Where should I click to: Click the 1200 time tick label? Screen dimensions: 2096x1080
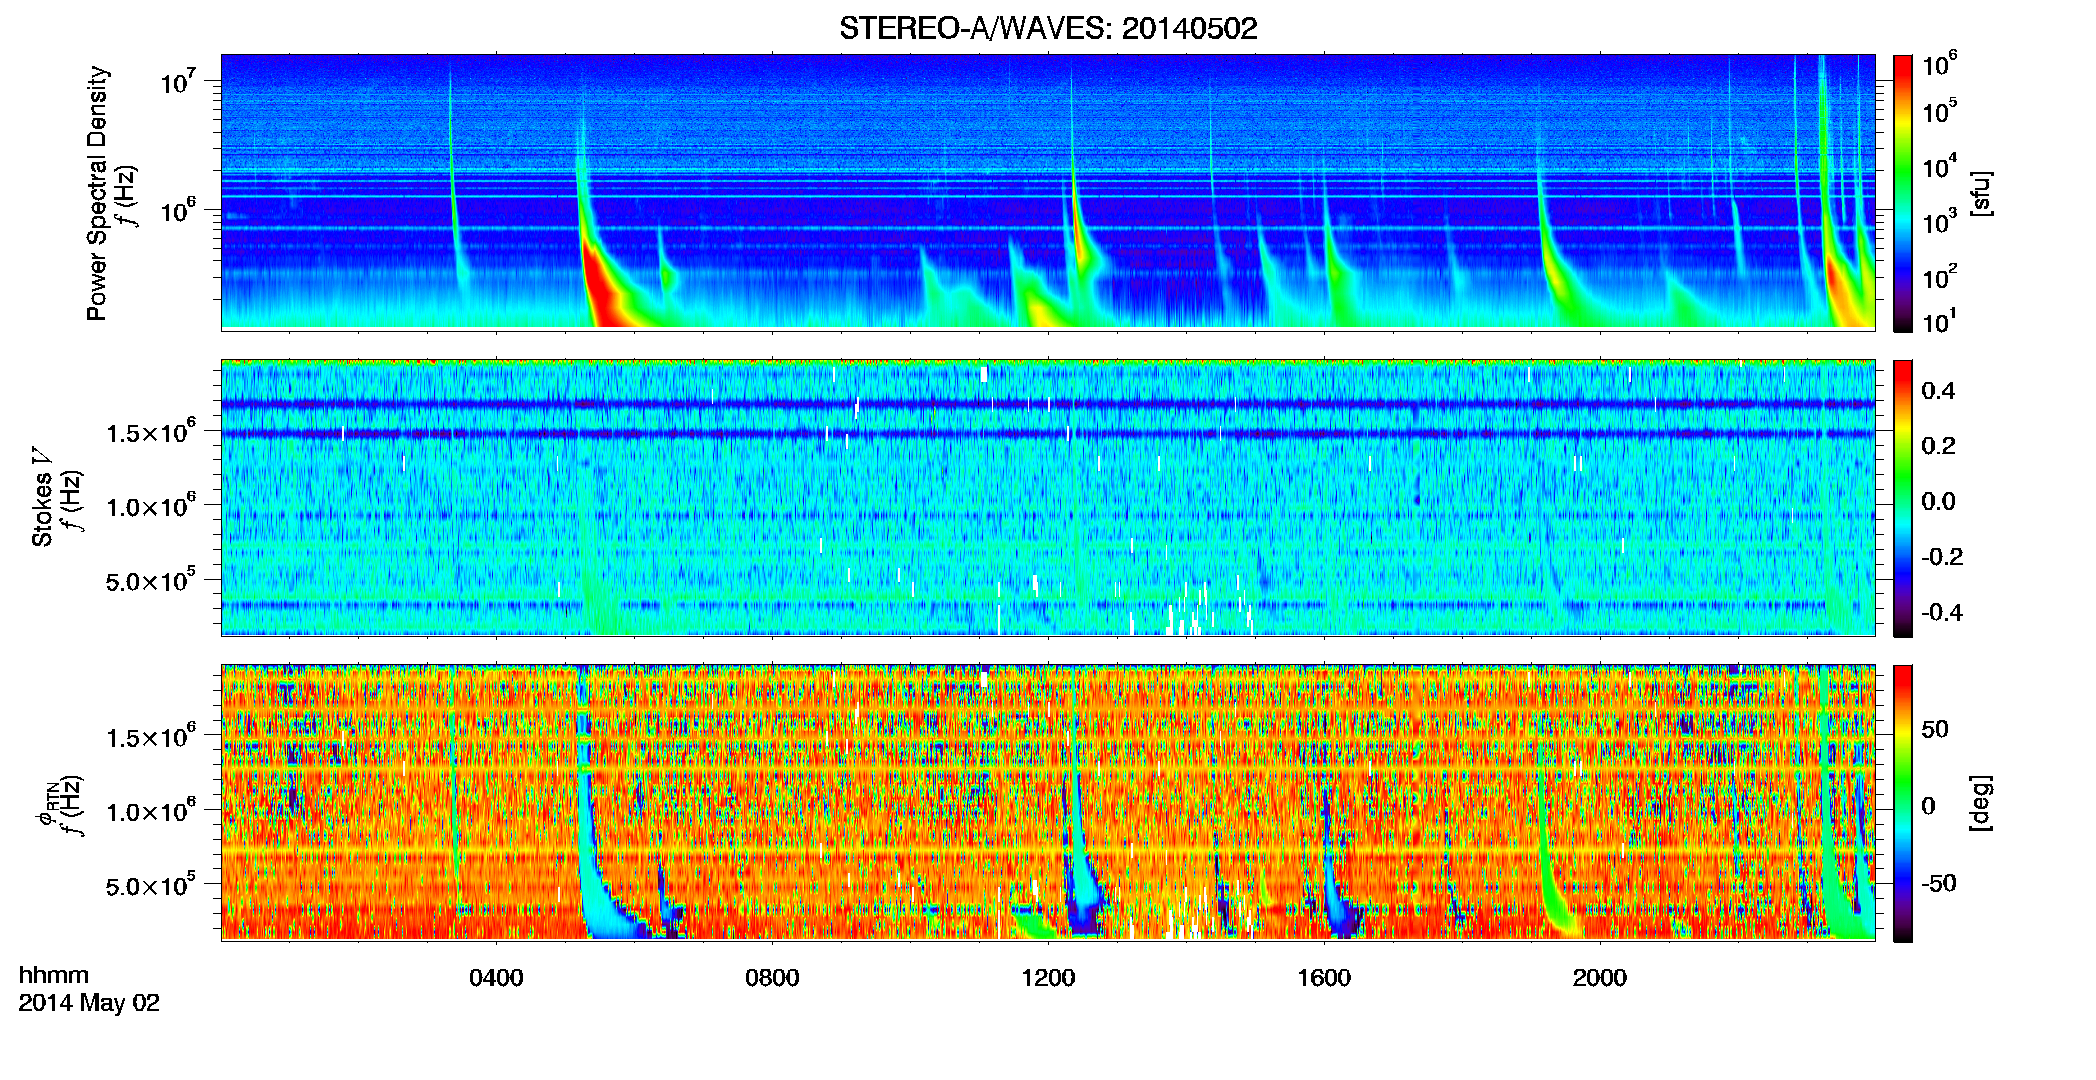[x=1048, y=978]
